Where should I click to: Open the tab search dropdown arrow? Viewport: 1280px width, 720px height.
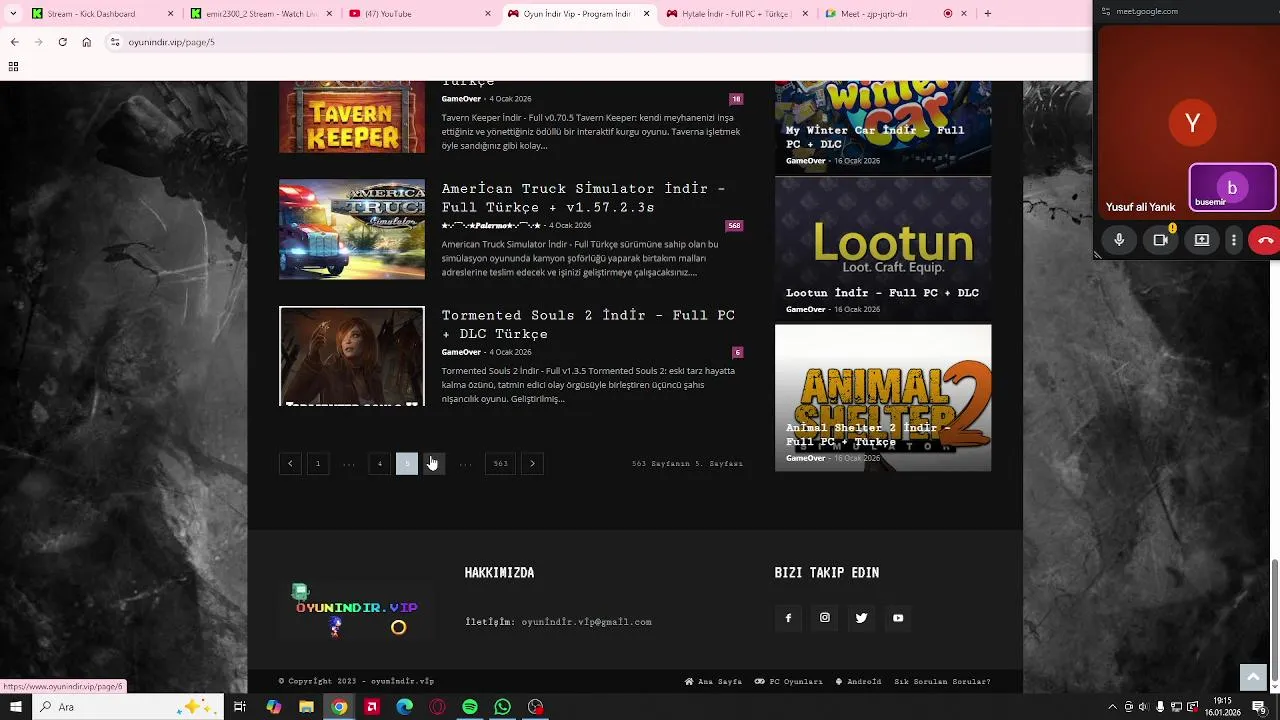pyautogui.click(x=12, y=13)
